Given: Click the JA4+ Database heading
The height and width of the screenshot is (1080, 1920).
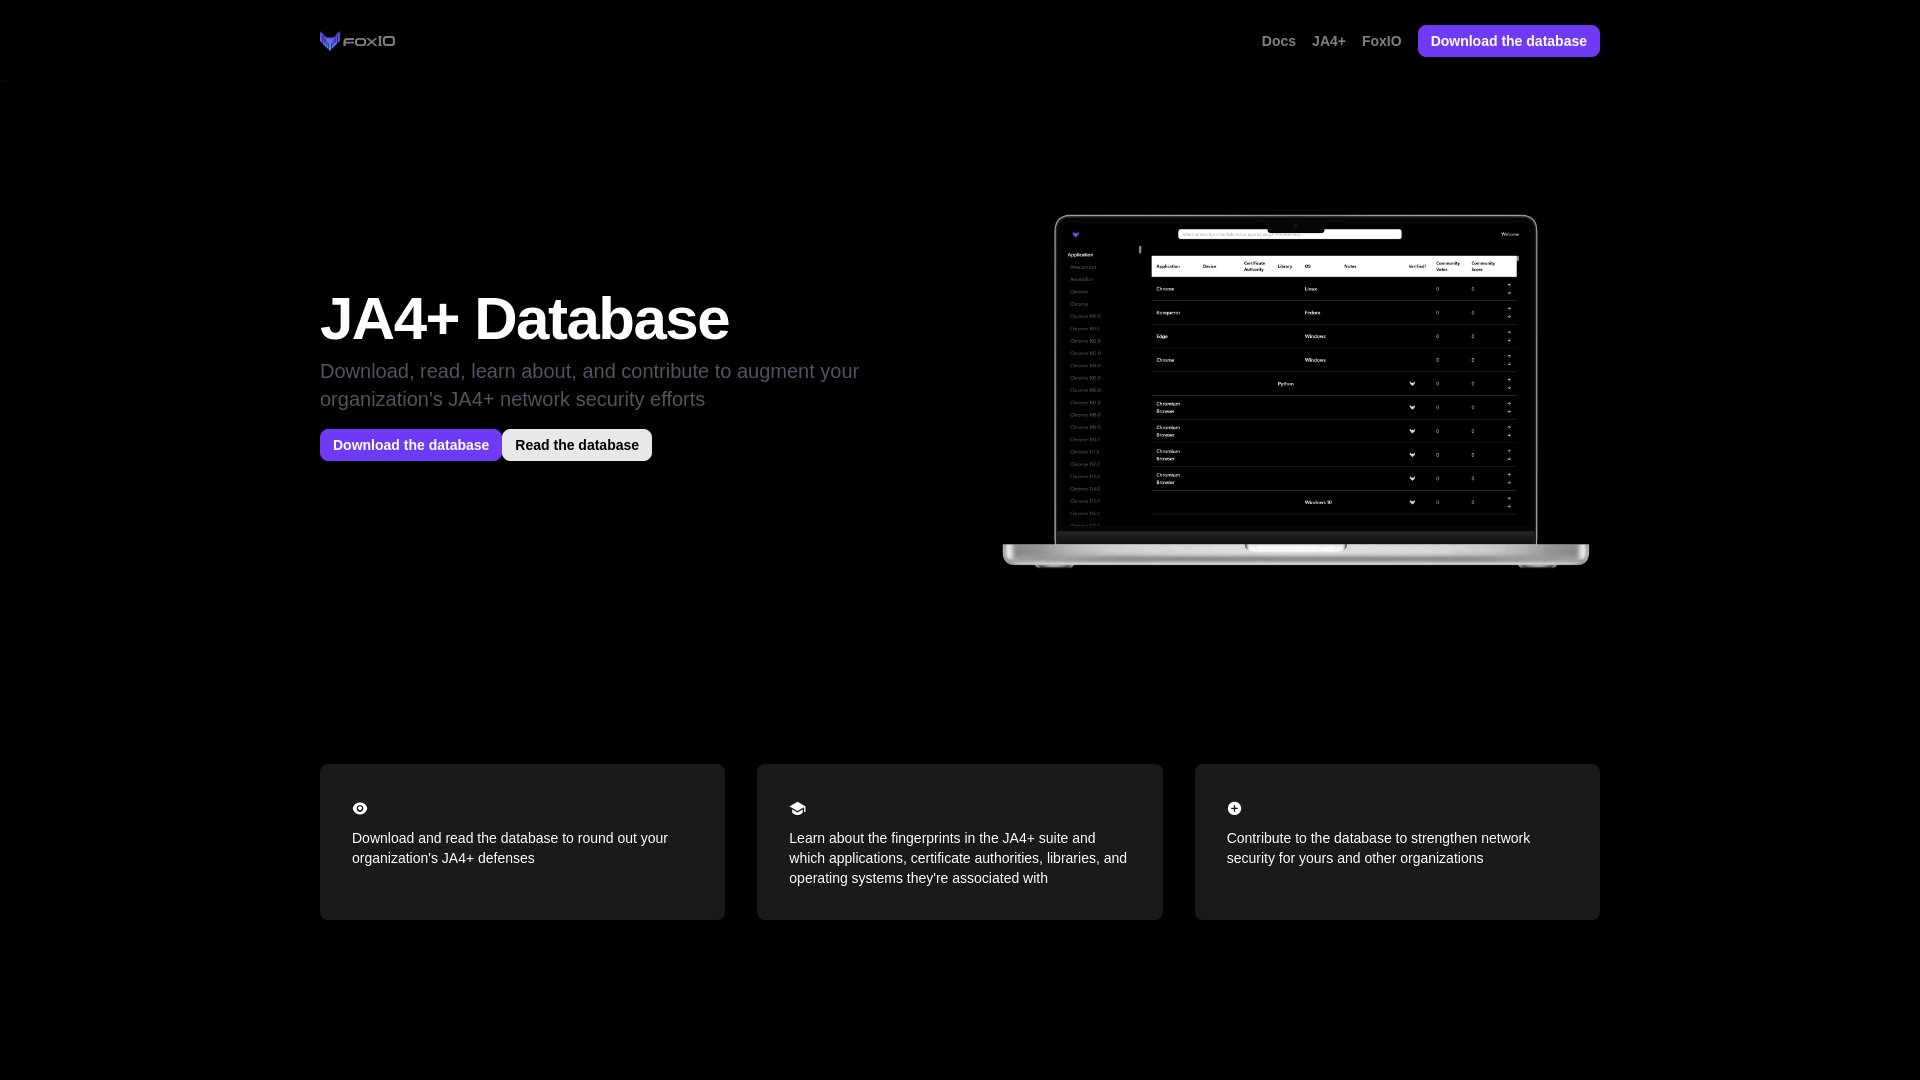Looking at the screenshot, I should [x=524, y=319].
